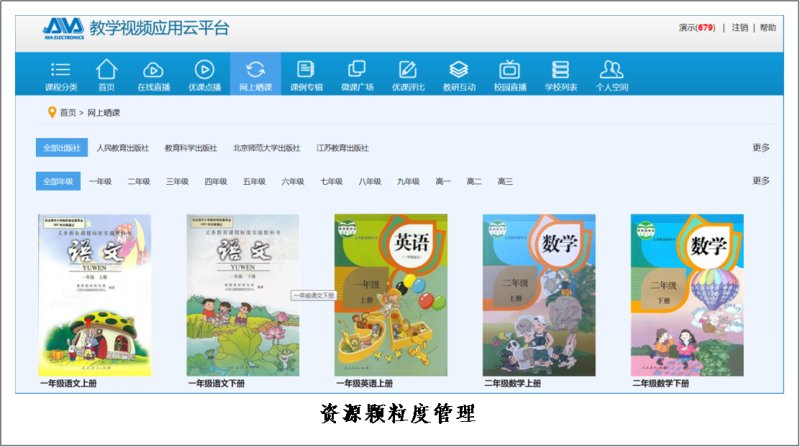Open 校园直播 TV icon
The height and width of the screenshot is (447, 800).
510,69
